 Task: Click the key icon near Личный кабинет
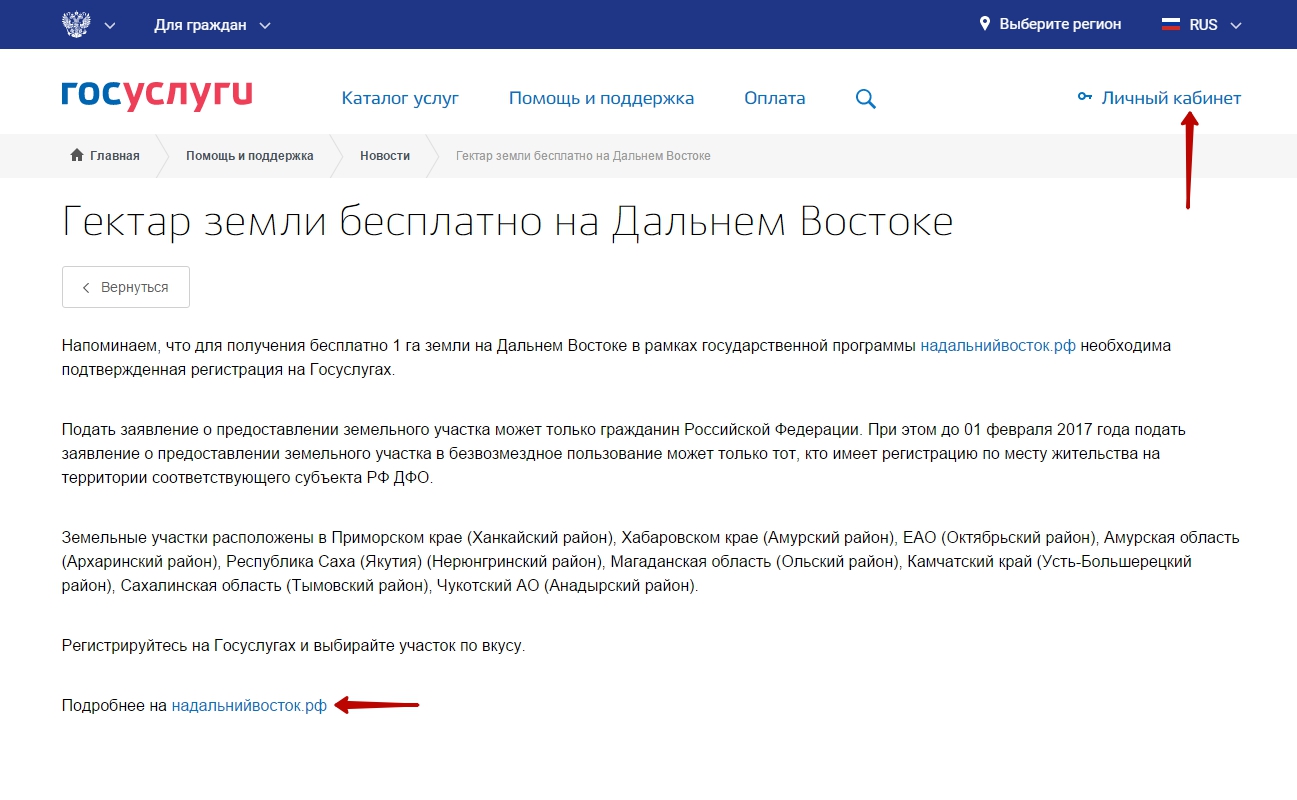tap(1084, 98)
